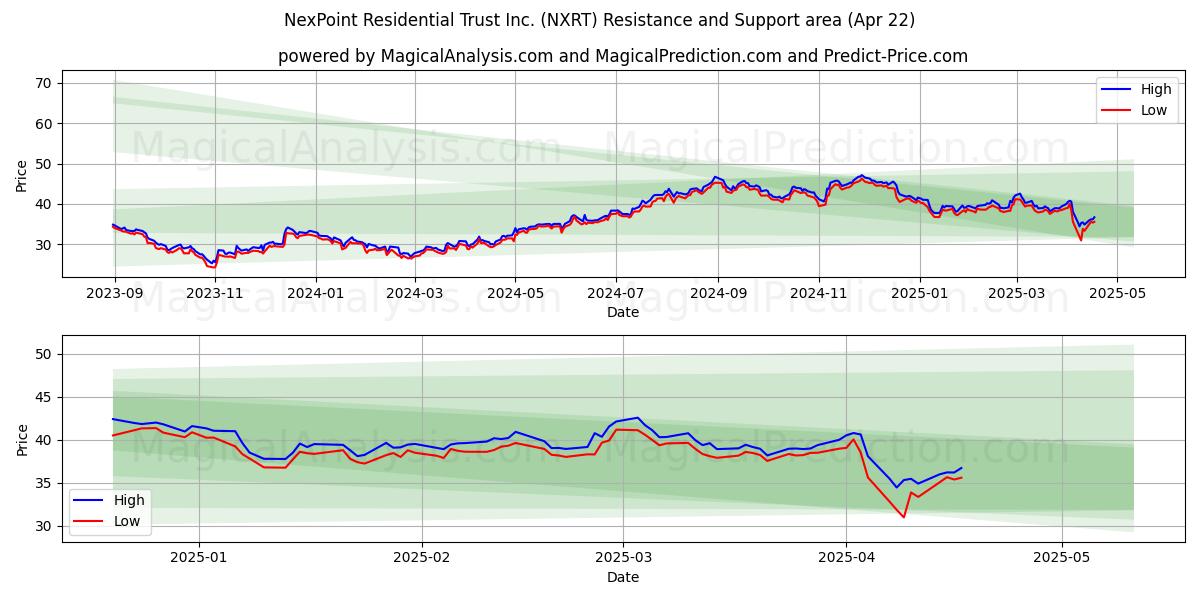Image resolution: width=1200 pixels, height=600 pixels.
Task: Click the '30' price tick in top chart
Action: pyautogui.click(x=44, y=244)
